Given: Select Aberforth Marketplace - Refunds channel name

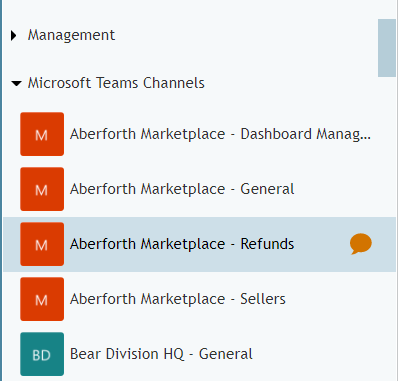Looking at the screenshot, I should (182, 244).
